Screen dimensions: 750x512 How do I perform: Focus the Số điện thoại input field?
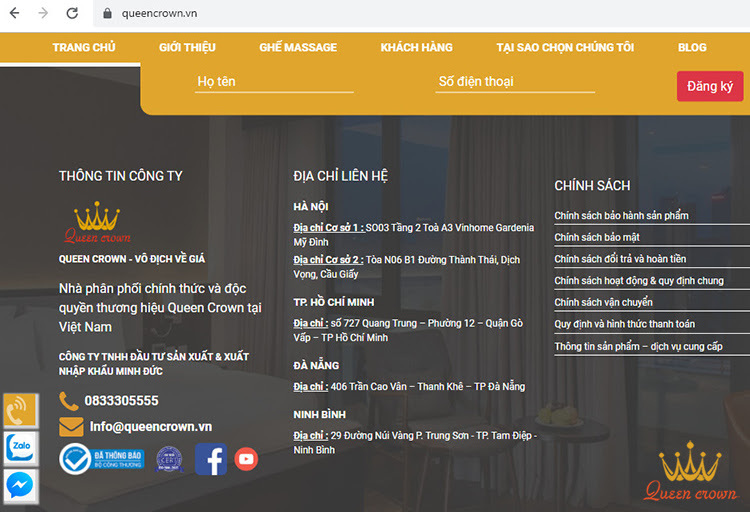coord(515,82)
